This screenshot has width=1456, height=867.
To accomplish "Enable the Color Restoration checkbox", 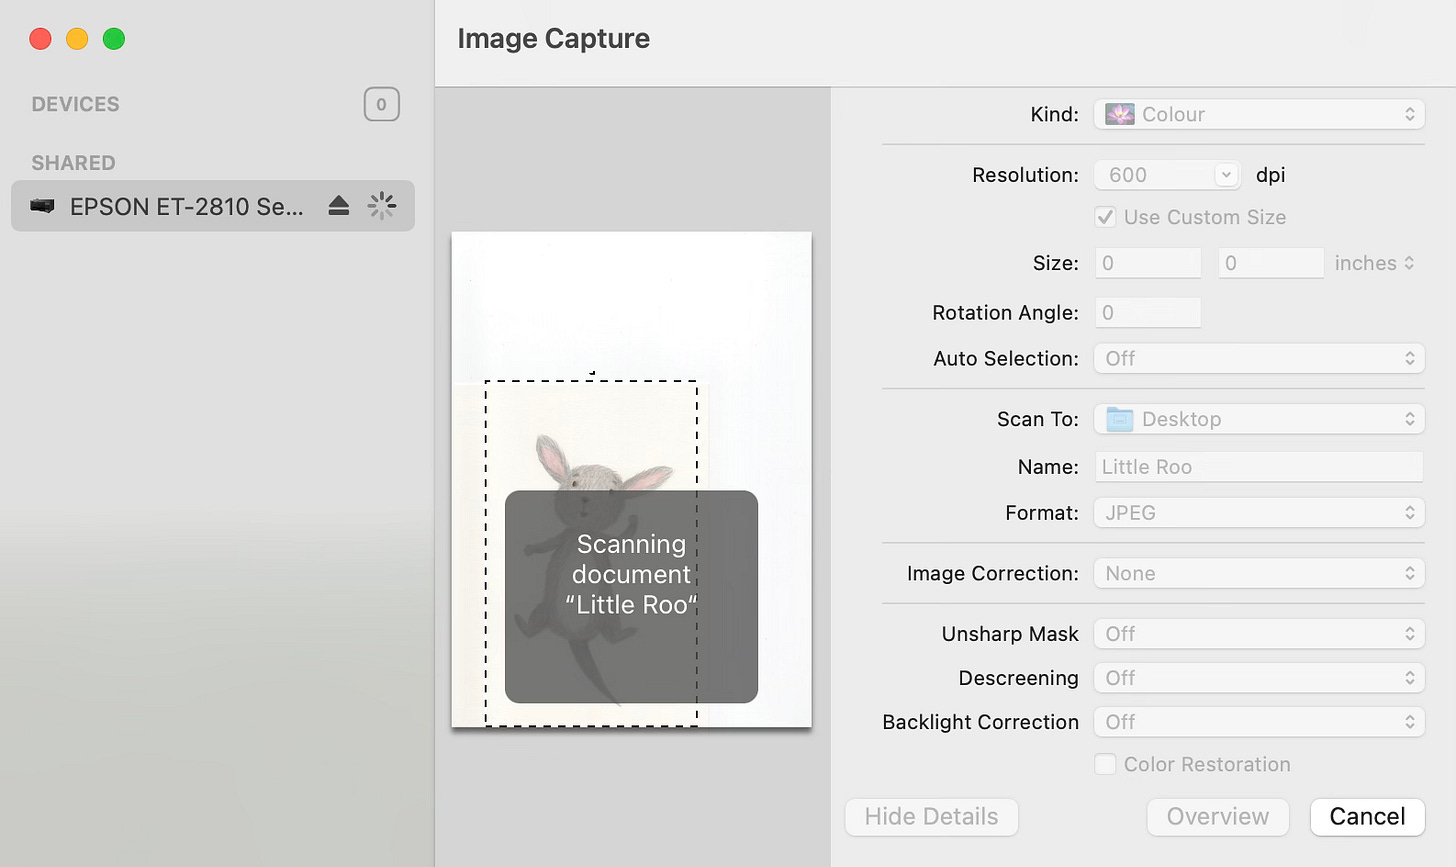I will [1105, 764].
